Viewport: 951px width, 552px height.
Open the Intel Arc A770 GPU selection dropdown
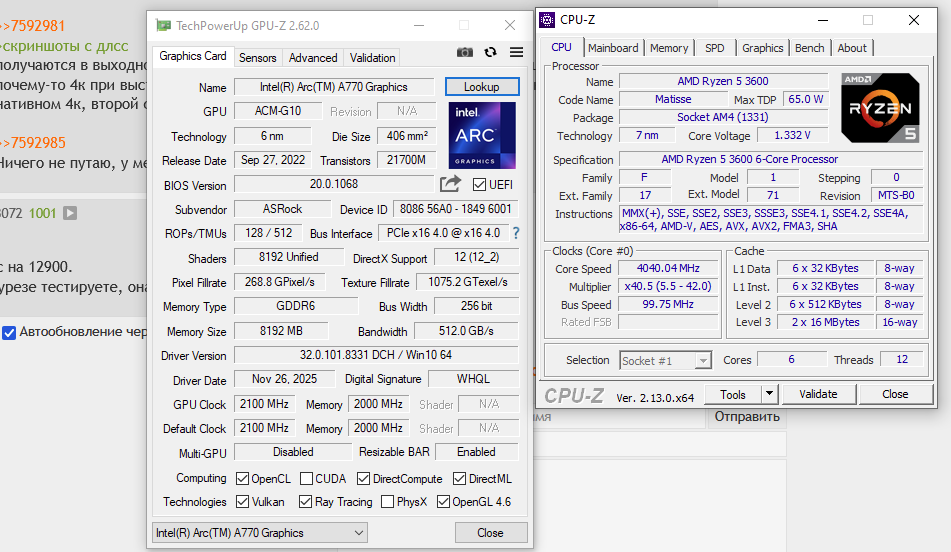(x=259, y=533)
